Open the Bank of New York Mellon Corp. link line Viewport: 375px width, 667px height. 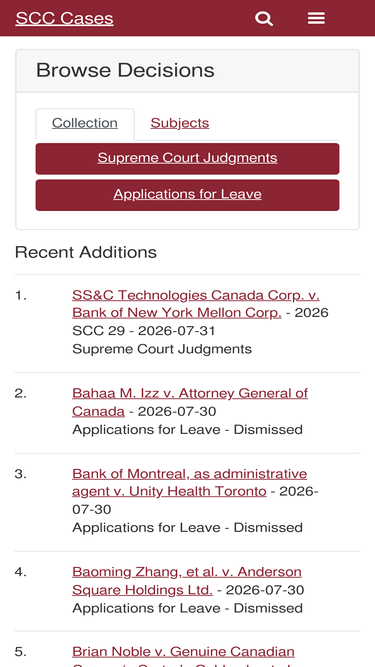[177, 313]
